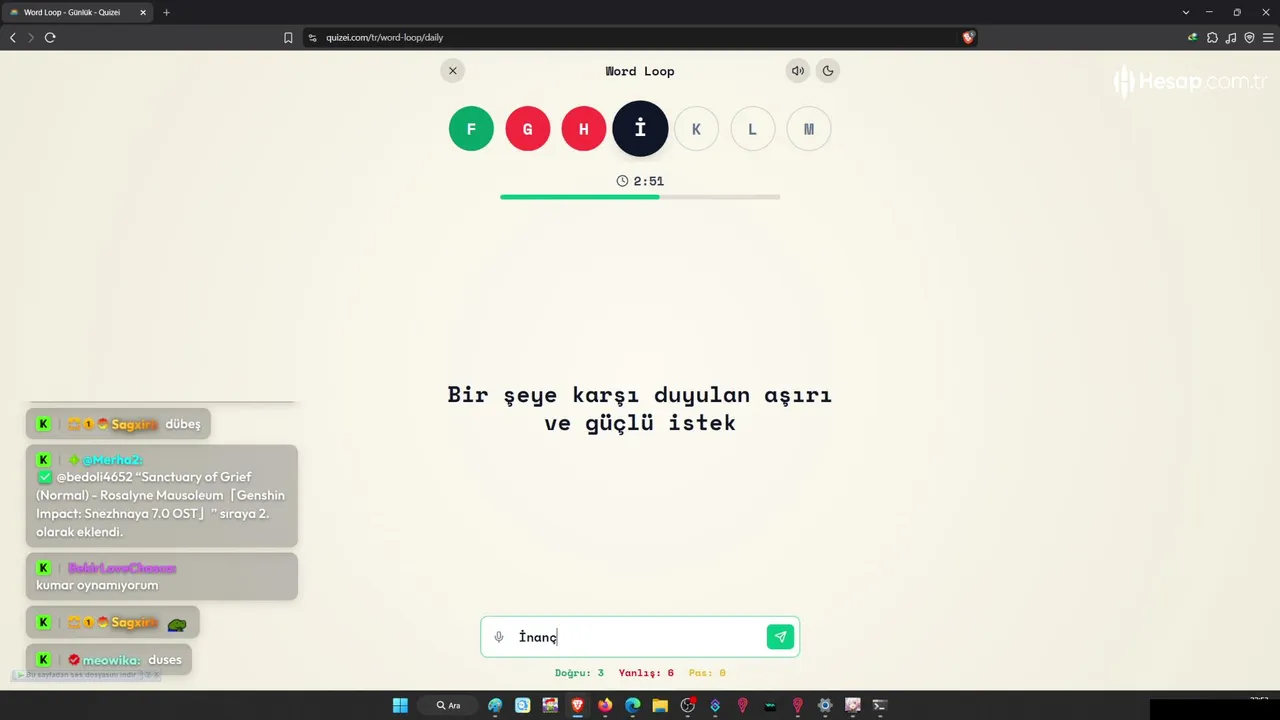Go back with browser back arrow
The width and height of the screenshot is (1280, 720).
13,37
